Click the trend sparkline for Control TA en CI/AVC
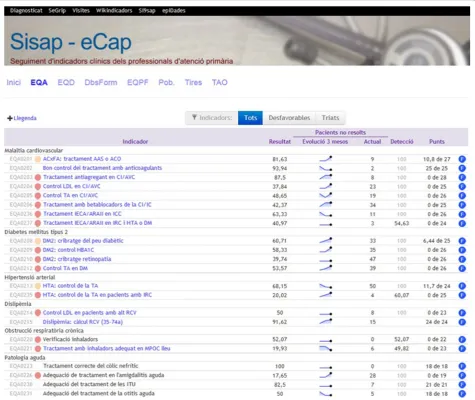Screen dimensions: 475x400 pos(326,196)
